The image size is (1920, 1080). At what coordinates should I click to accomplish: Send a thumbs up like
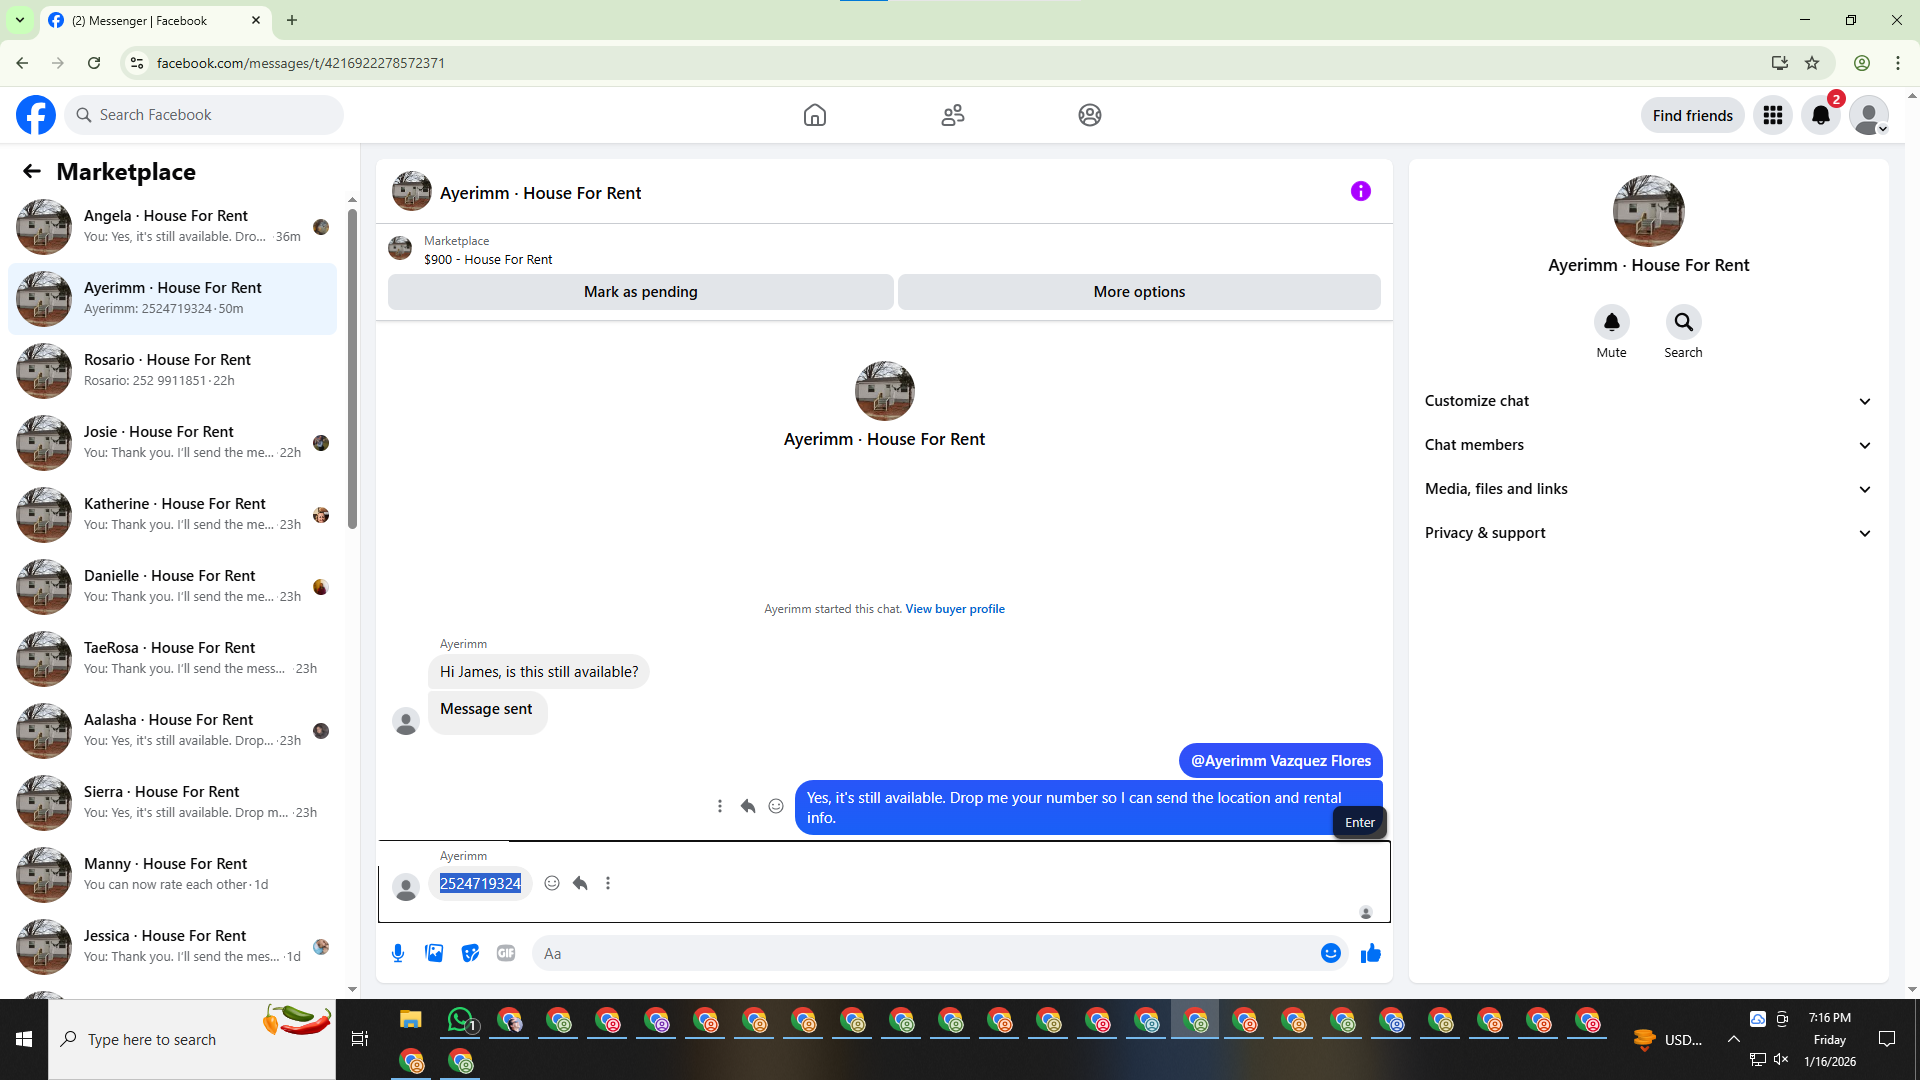[x=1370, y=953]
